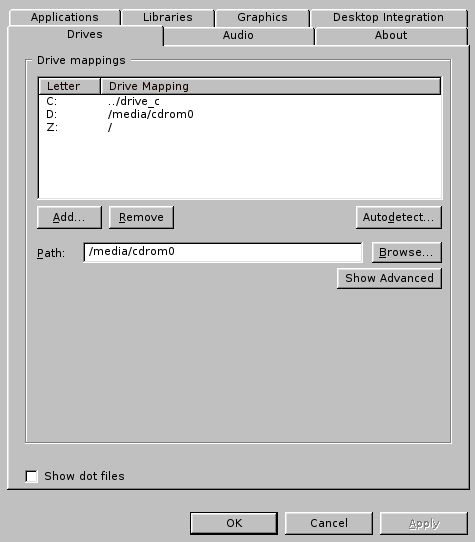The height and width of the screenshot is (542, 475).
Task: Click the Add... drive button
Action: pyautogui.click(x=69, y=217)
